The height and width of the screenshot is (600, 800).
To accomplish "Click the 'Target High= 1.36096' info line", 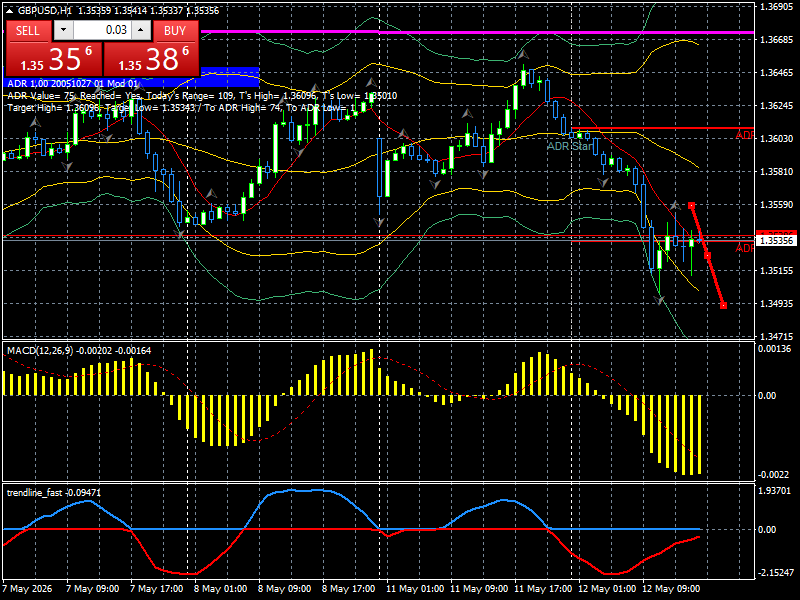I will [182, 108].
